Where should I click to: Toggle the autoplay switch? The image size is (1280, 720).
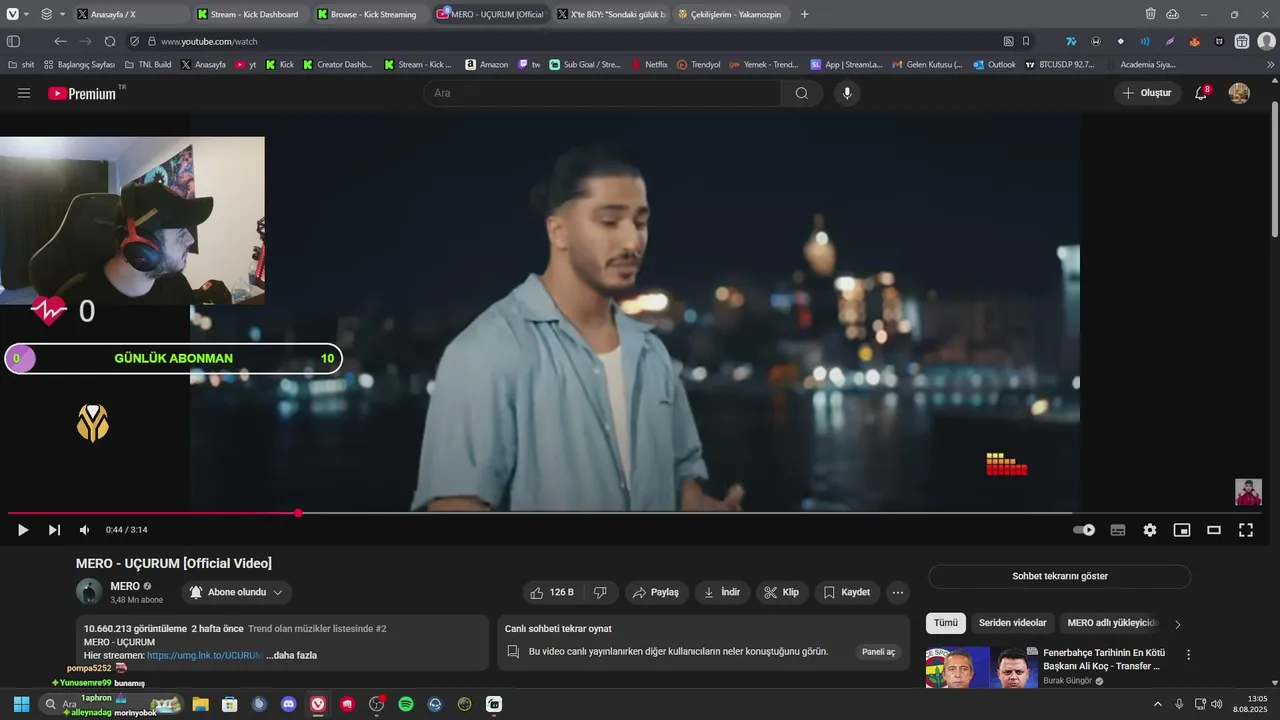tap(1084, 530)
